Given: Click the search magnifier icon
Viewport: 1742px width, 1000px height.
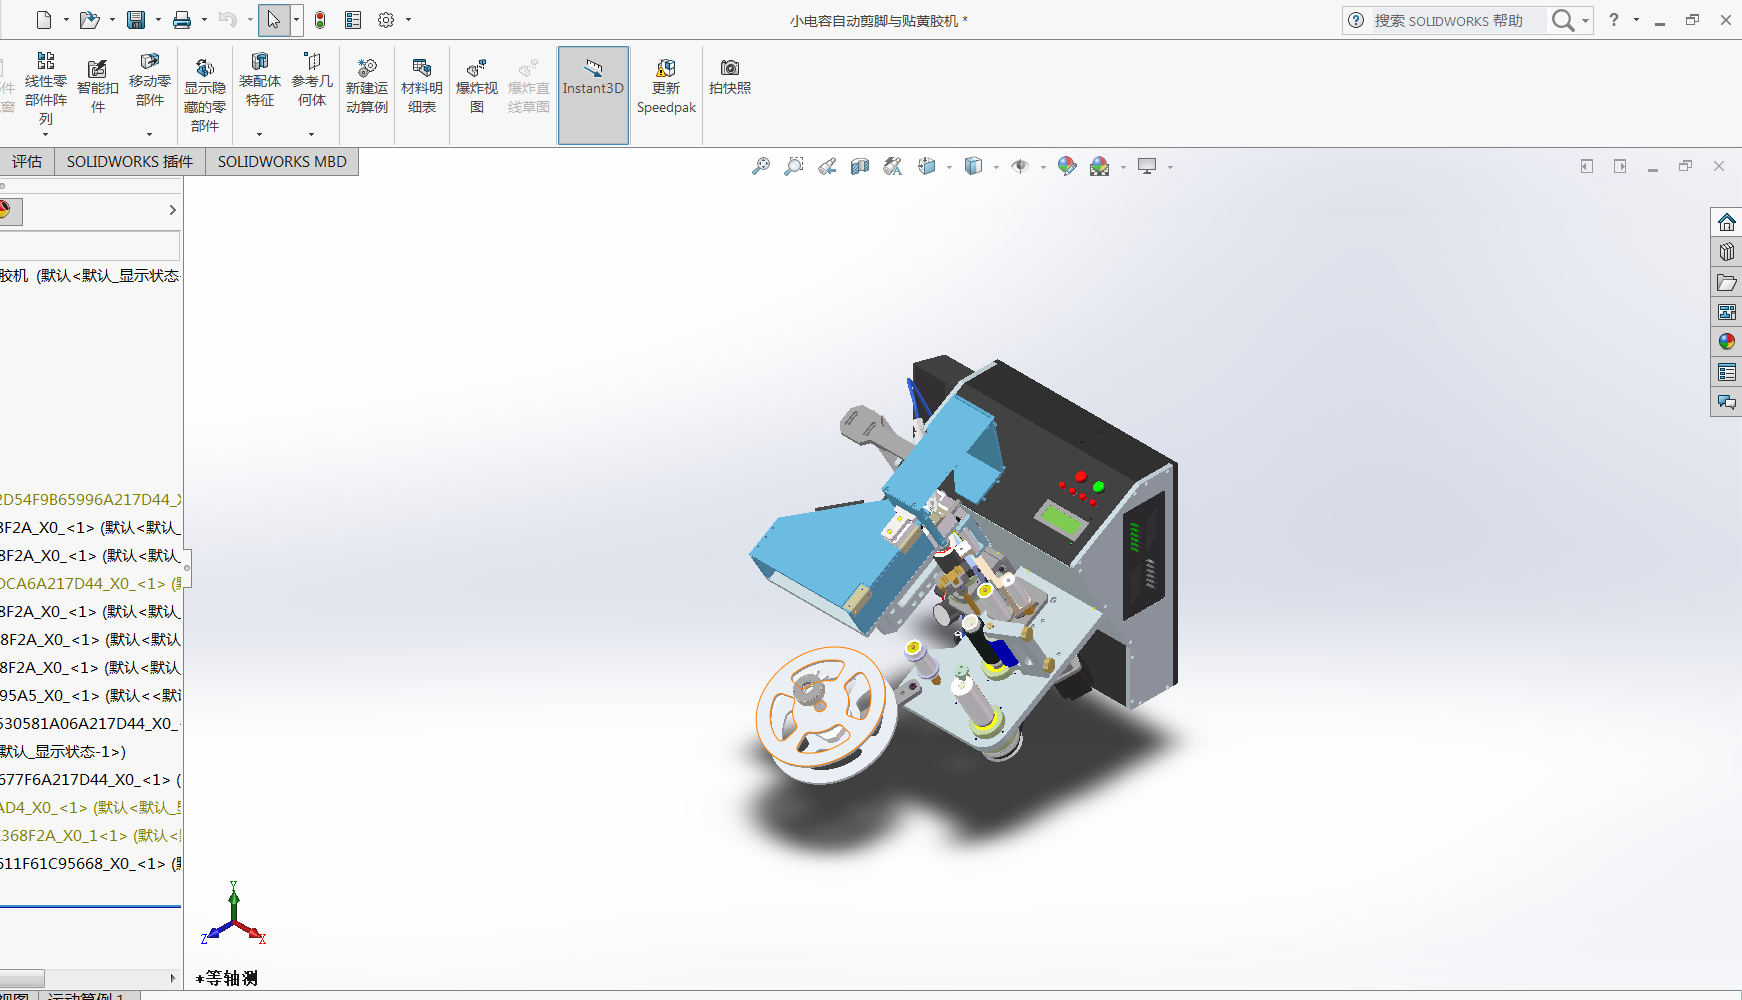Looking at the screenshot, I should pyautogui.click(x=1562, y=20).
